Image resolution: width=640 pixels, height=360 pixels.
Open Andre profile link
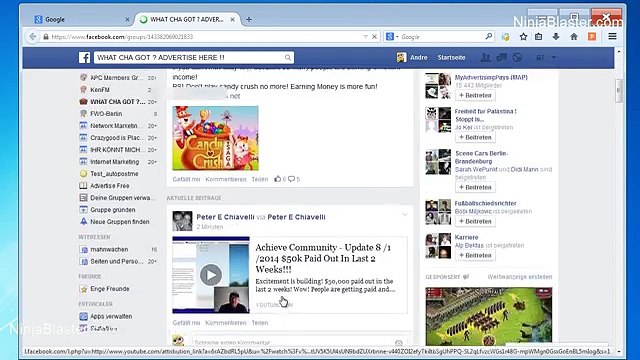click(419, 58)
